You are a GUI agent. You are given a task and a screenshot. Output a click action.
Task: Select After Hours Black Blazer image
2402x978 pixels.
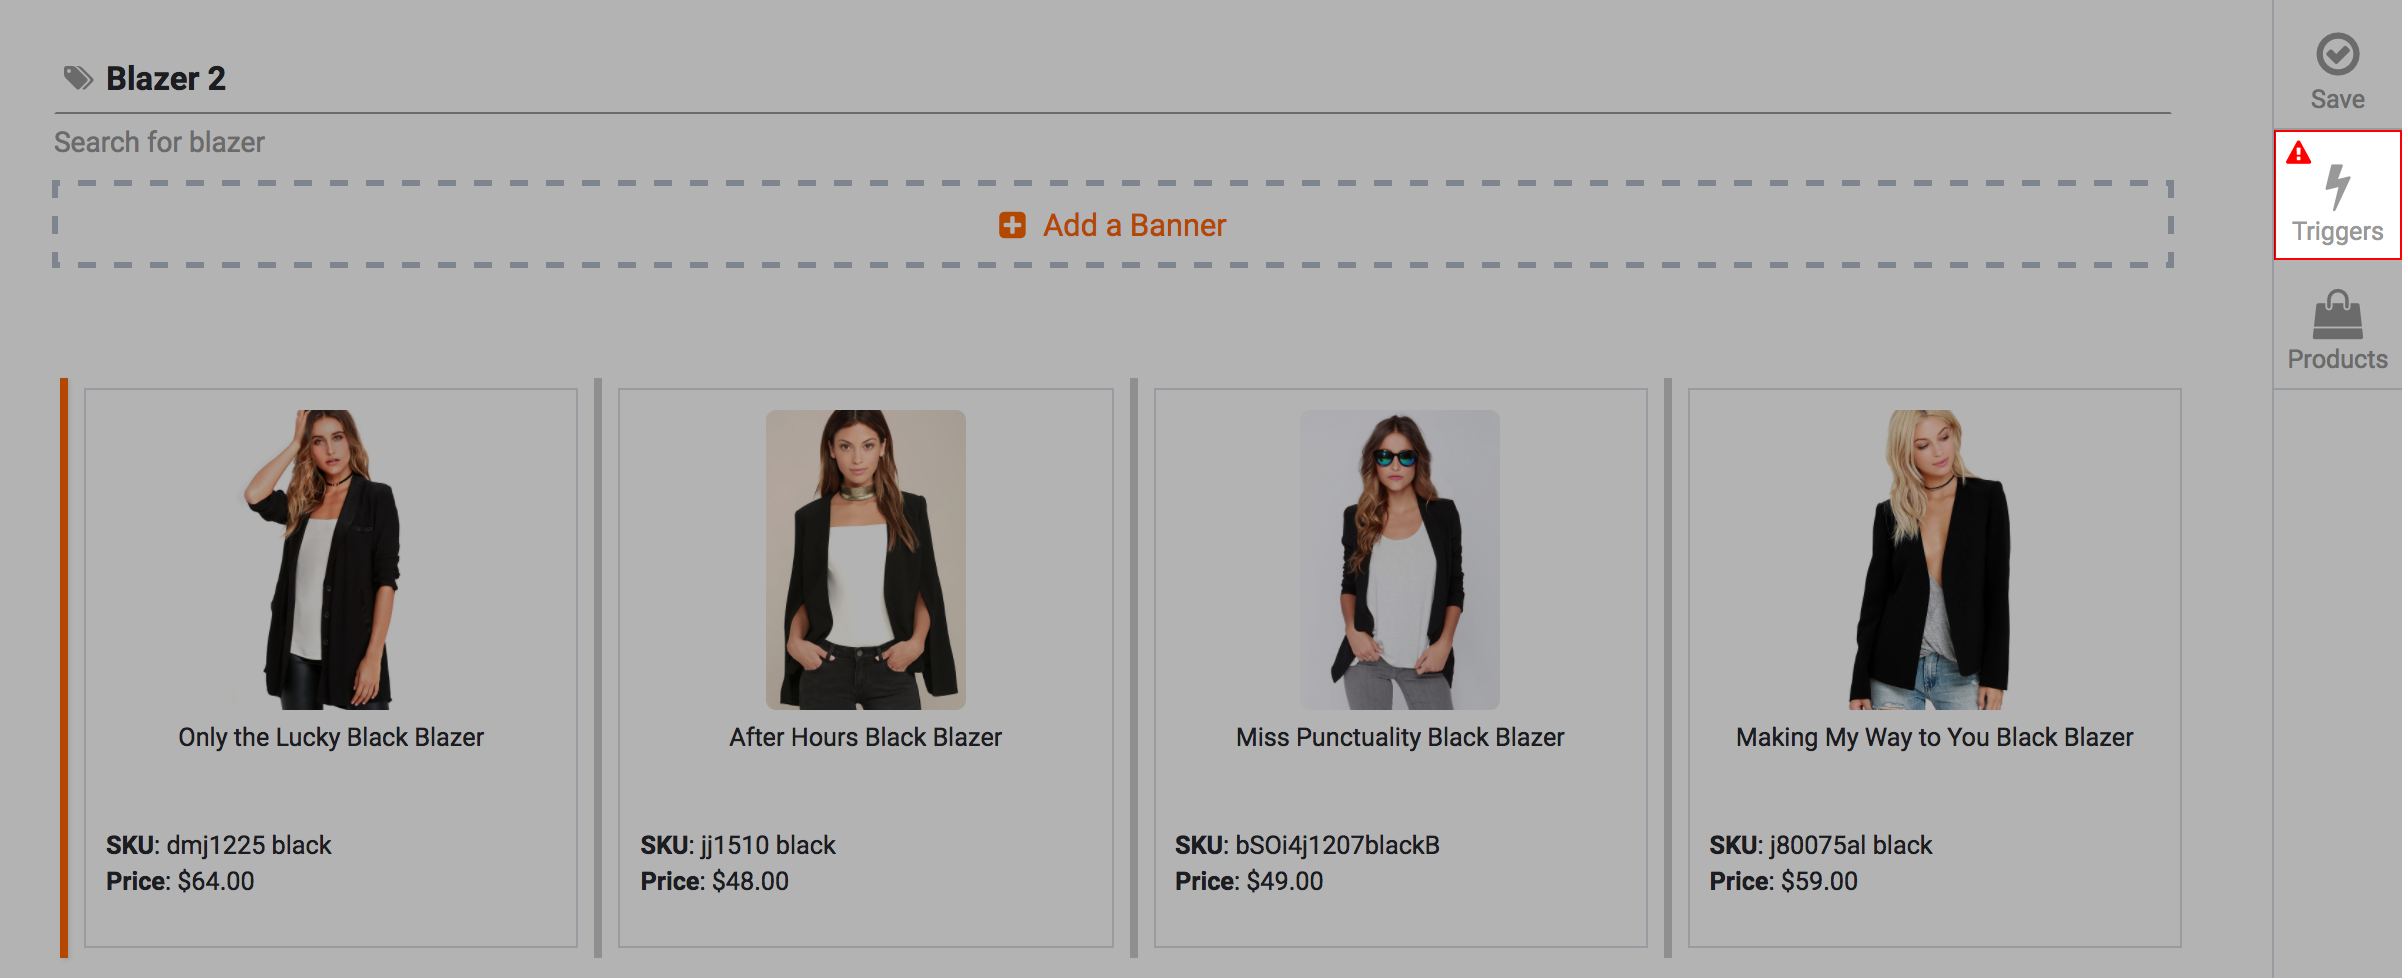[x=865, y=559]
